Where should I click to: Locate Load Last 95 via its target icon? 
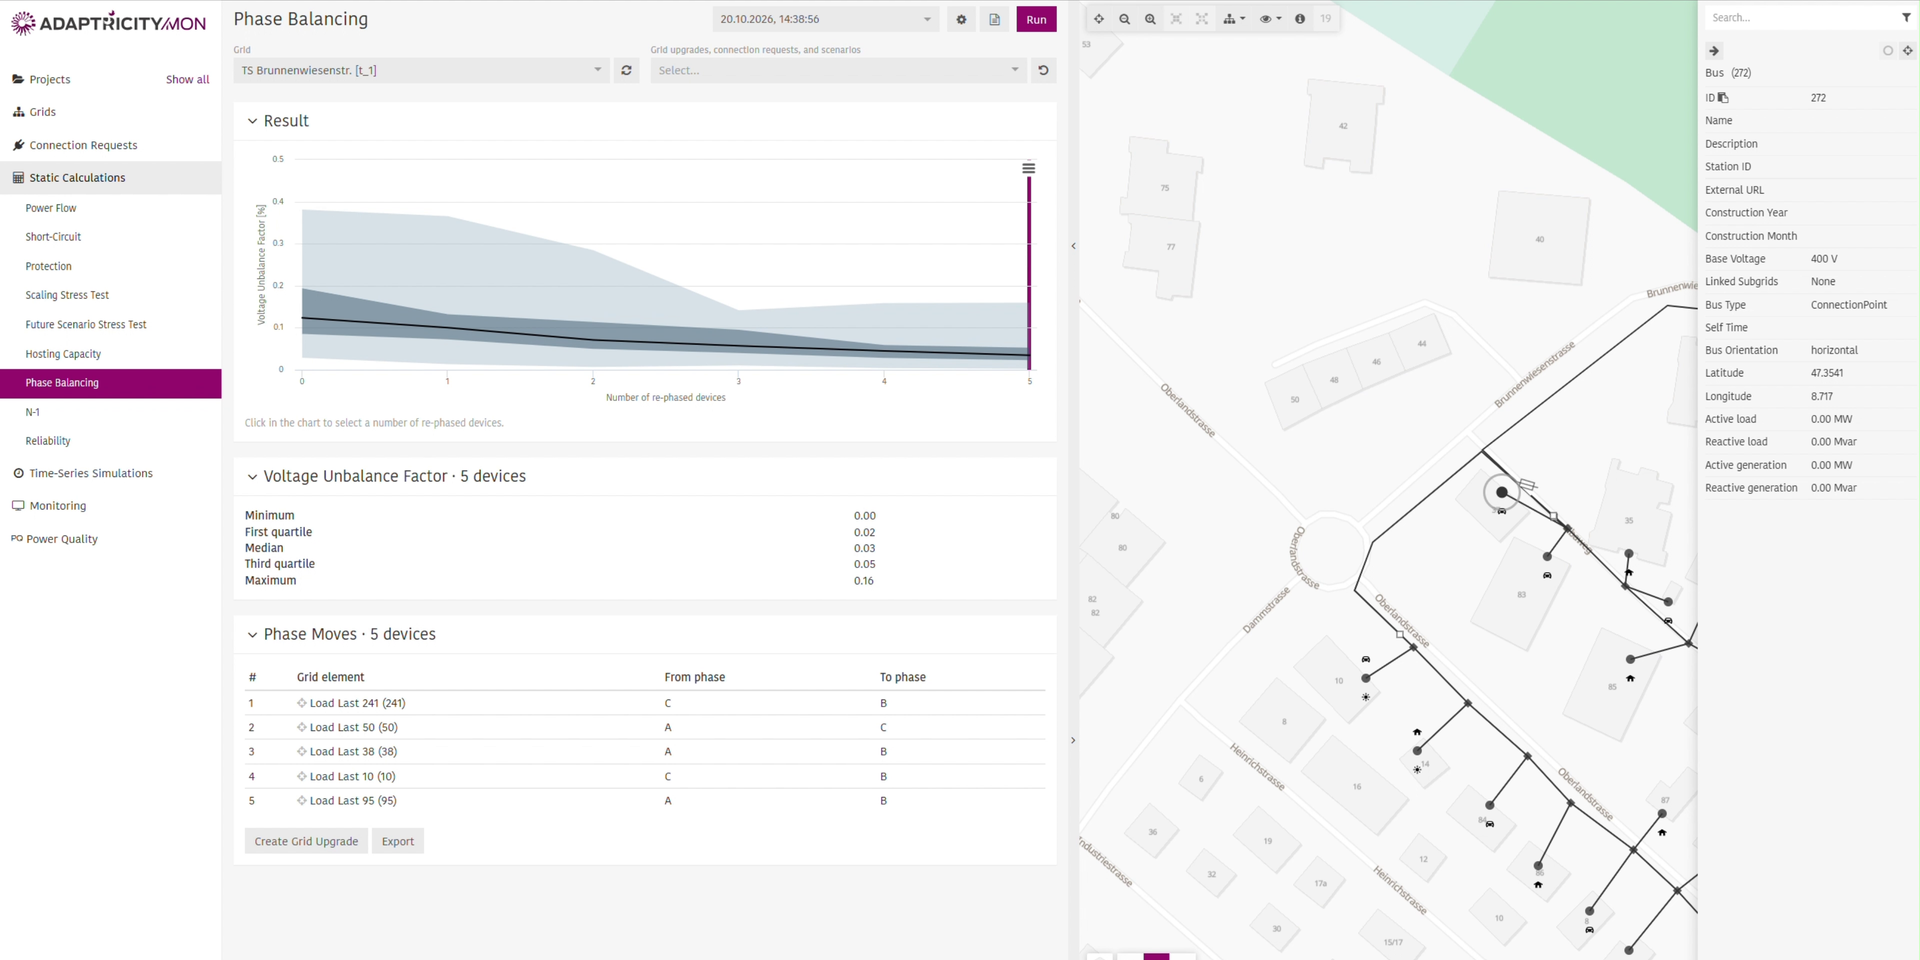pyautogui.click(x=302, y=801)
